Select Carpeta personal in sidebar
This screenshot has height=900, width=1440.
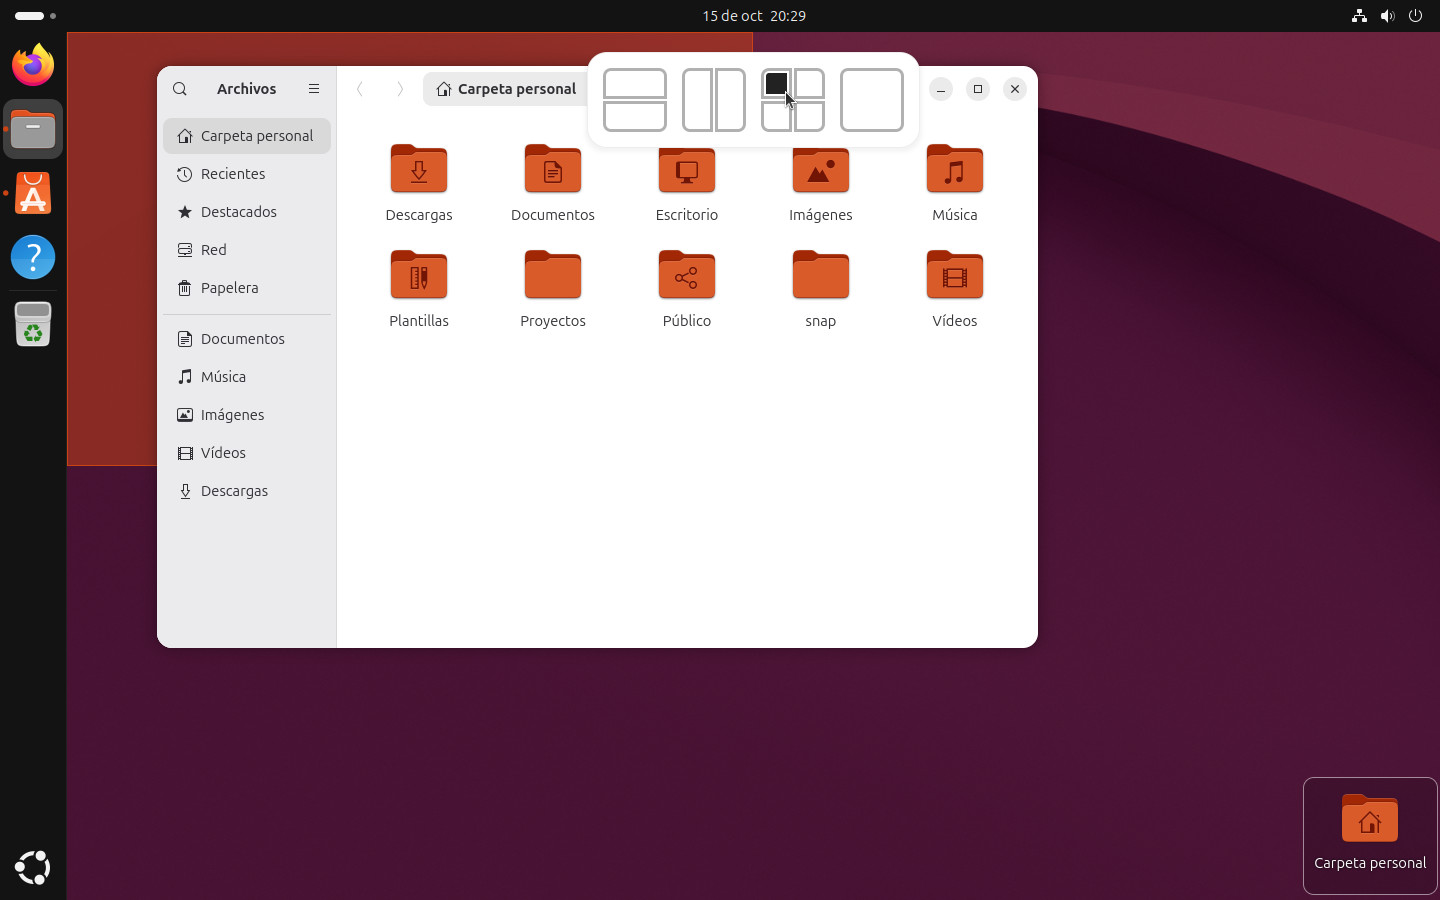coord(247,136)
